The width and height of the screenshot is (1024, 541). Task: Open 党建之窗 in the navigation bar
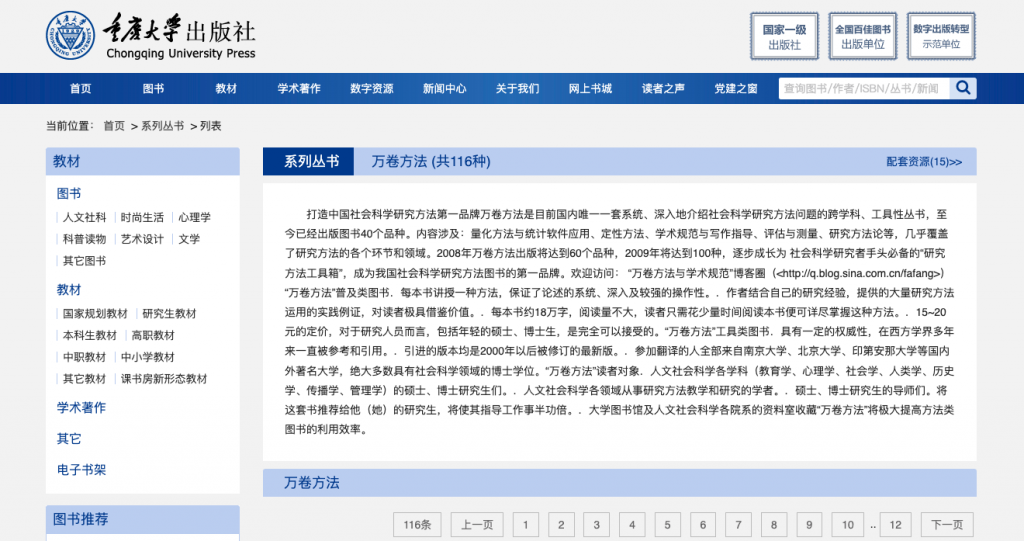click(x=736, y=88)
